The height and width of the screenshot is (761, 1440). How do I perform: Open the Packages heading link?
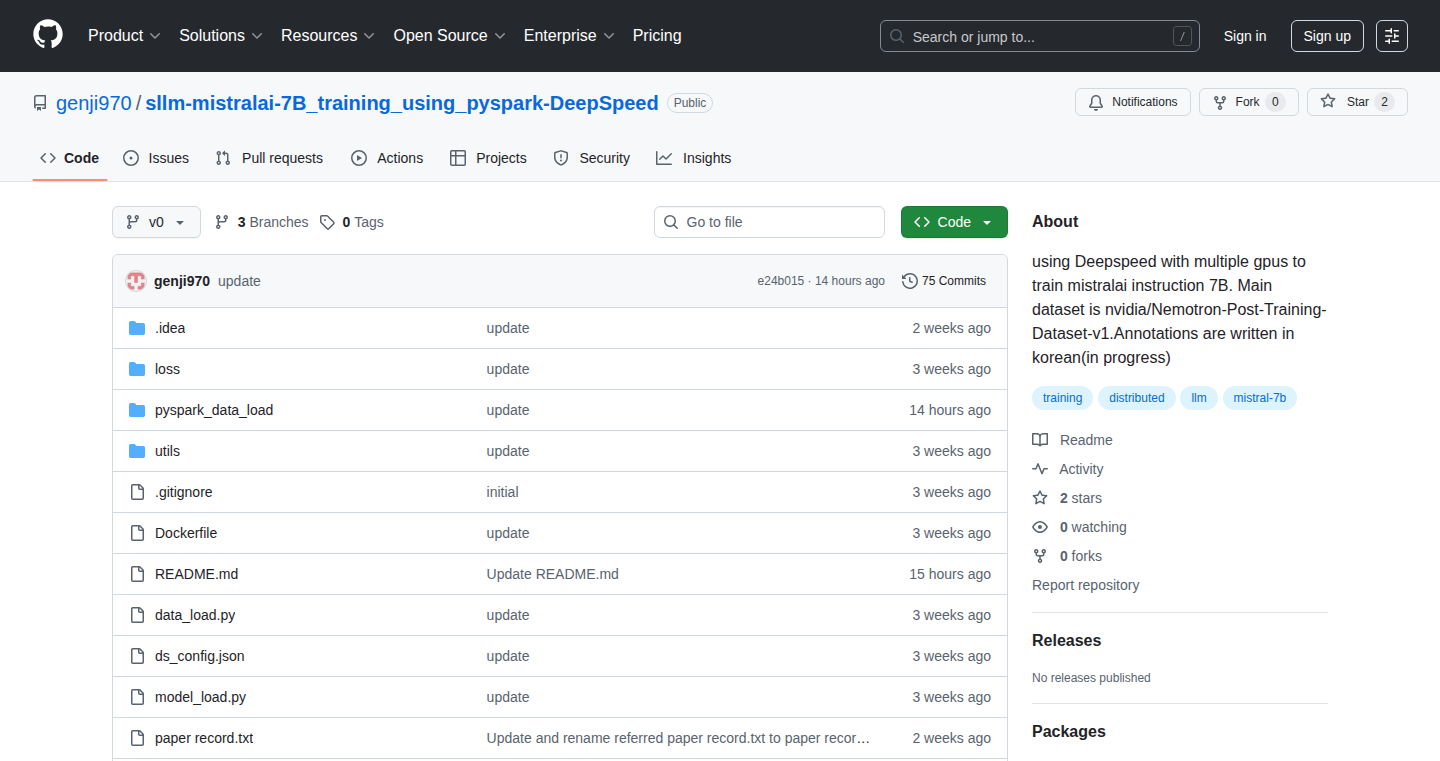(x=1069, y=731)
